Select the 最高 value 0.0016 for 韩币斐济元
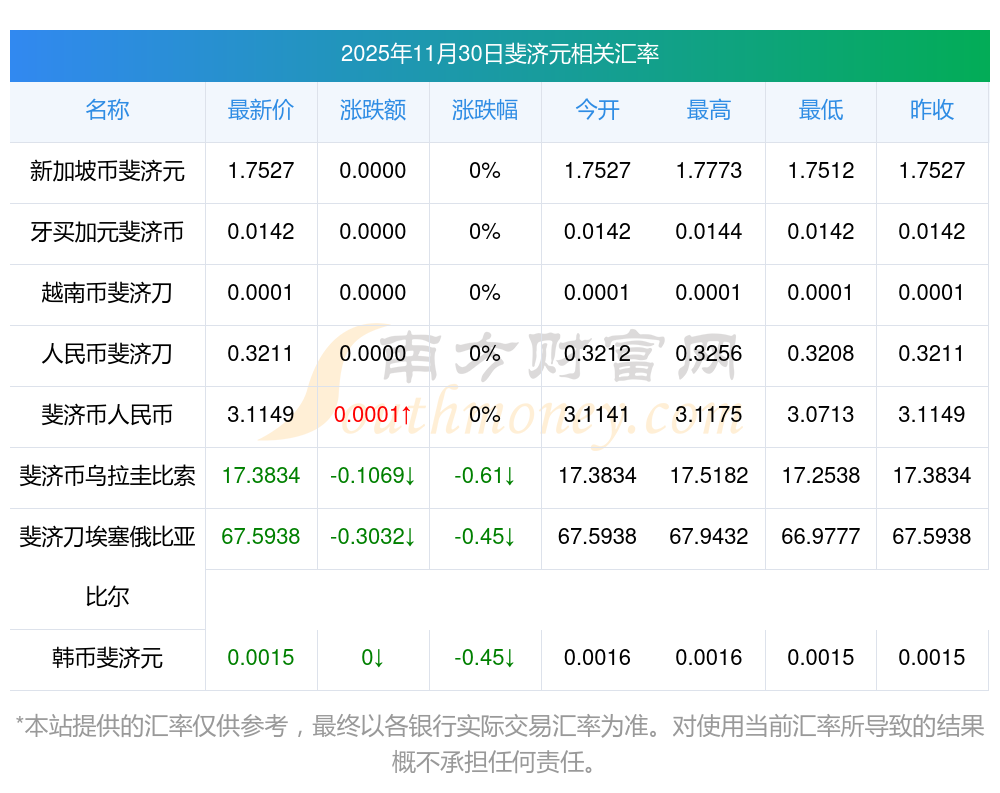This screenshot has height=793, width=1000. (x=709, y=657)
